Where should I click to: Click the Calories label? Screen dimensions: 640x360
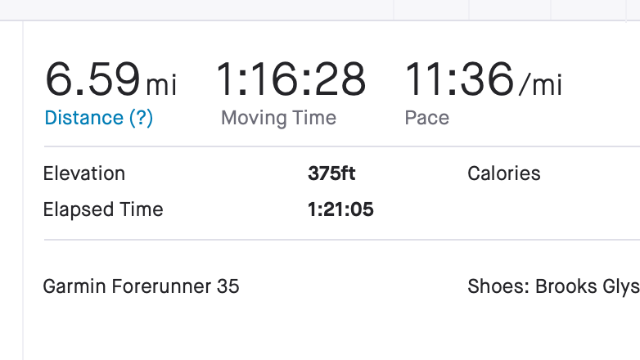pyautogui.click(x=504, y=173)
